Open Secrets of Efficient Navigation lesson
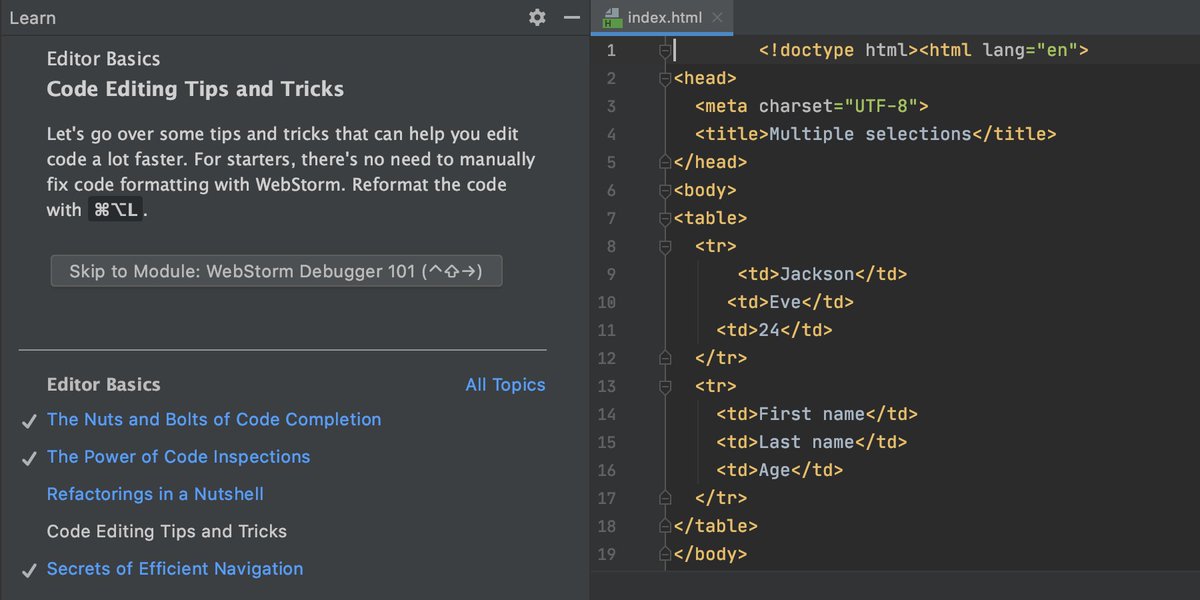 coord(175,568)
